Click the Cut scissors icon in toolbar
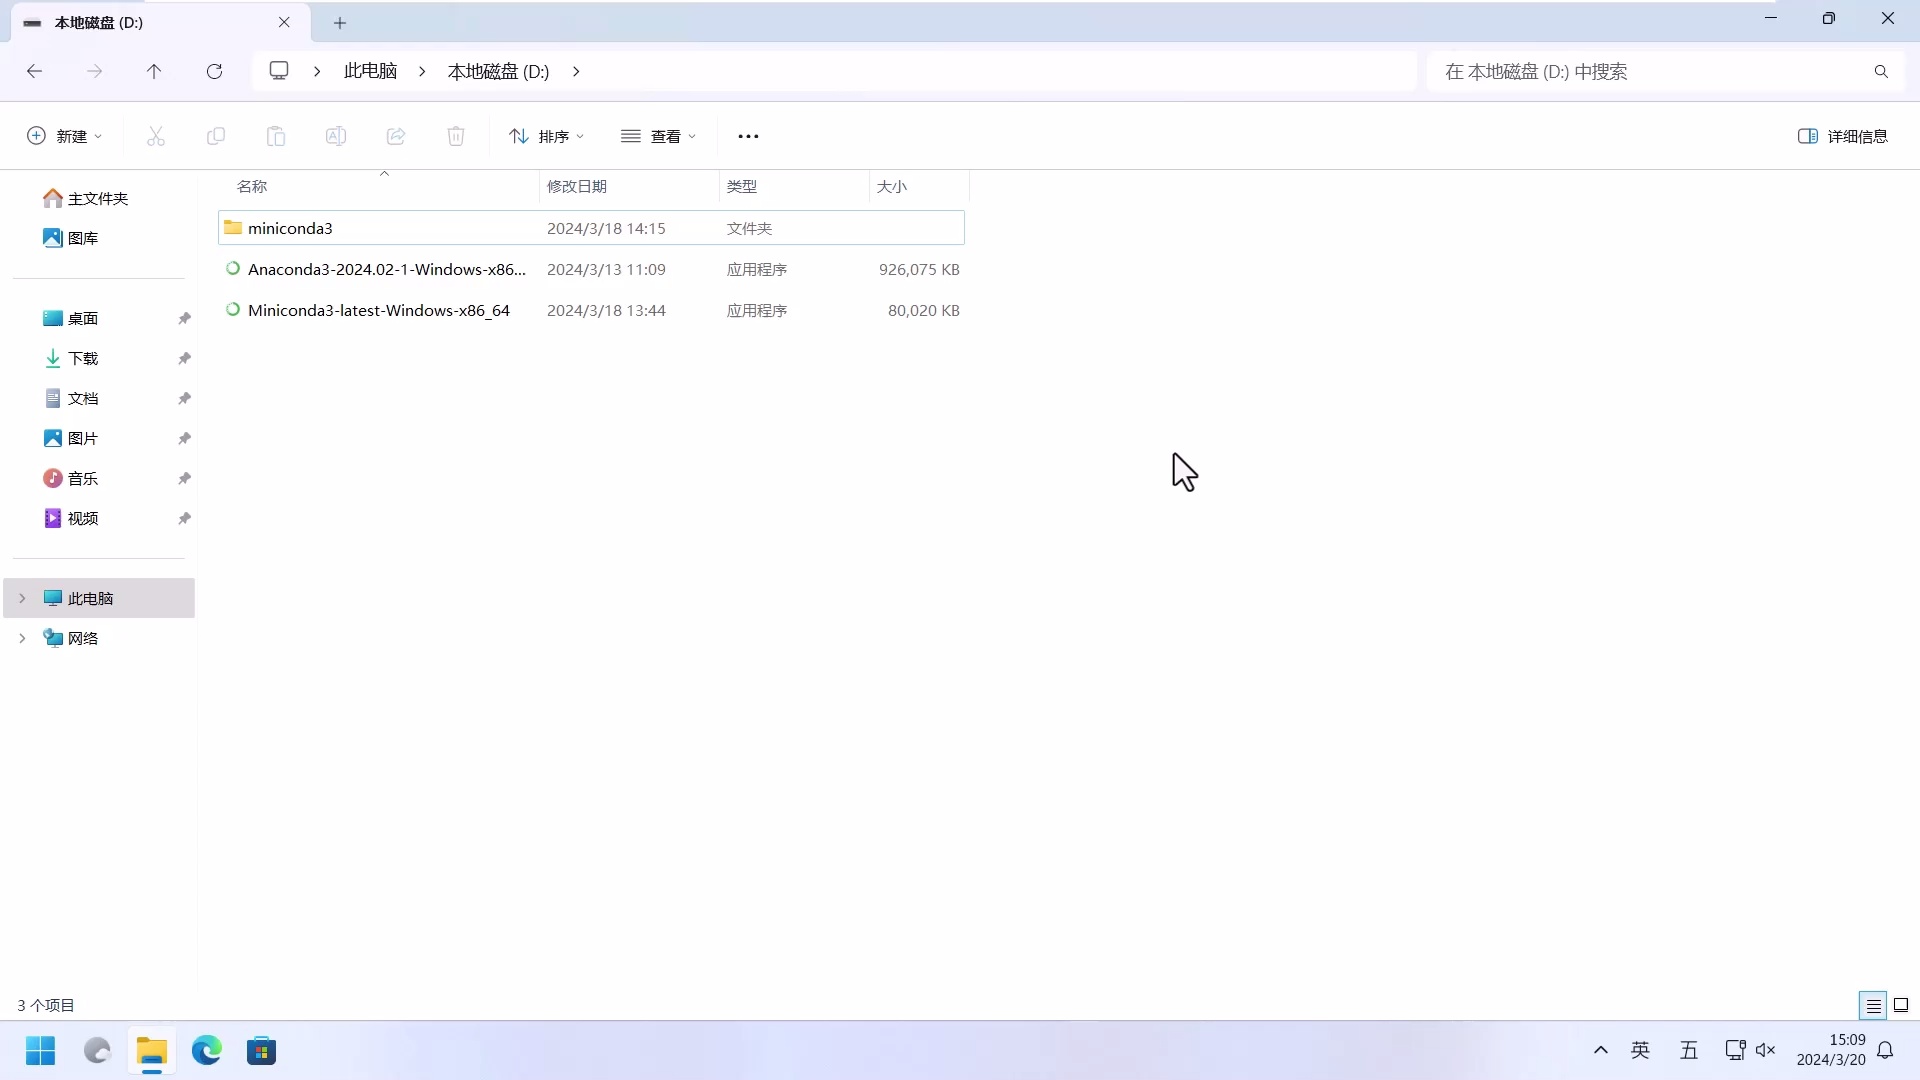 click(x=155, y=136)
